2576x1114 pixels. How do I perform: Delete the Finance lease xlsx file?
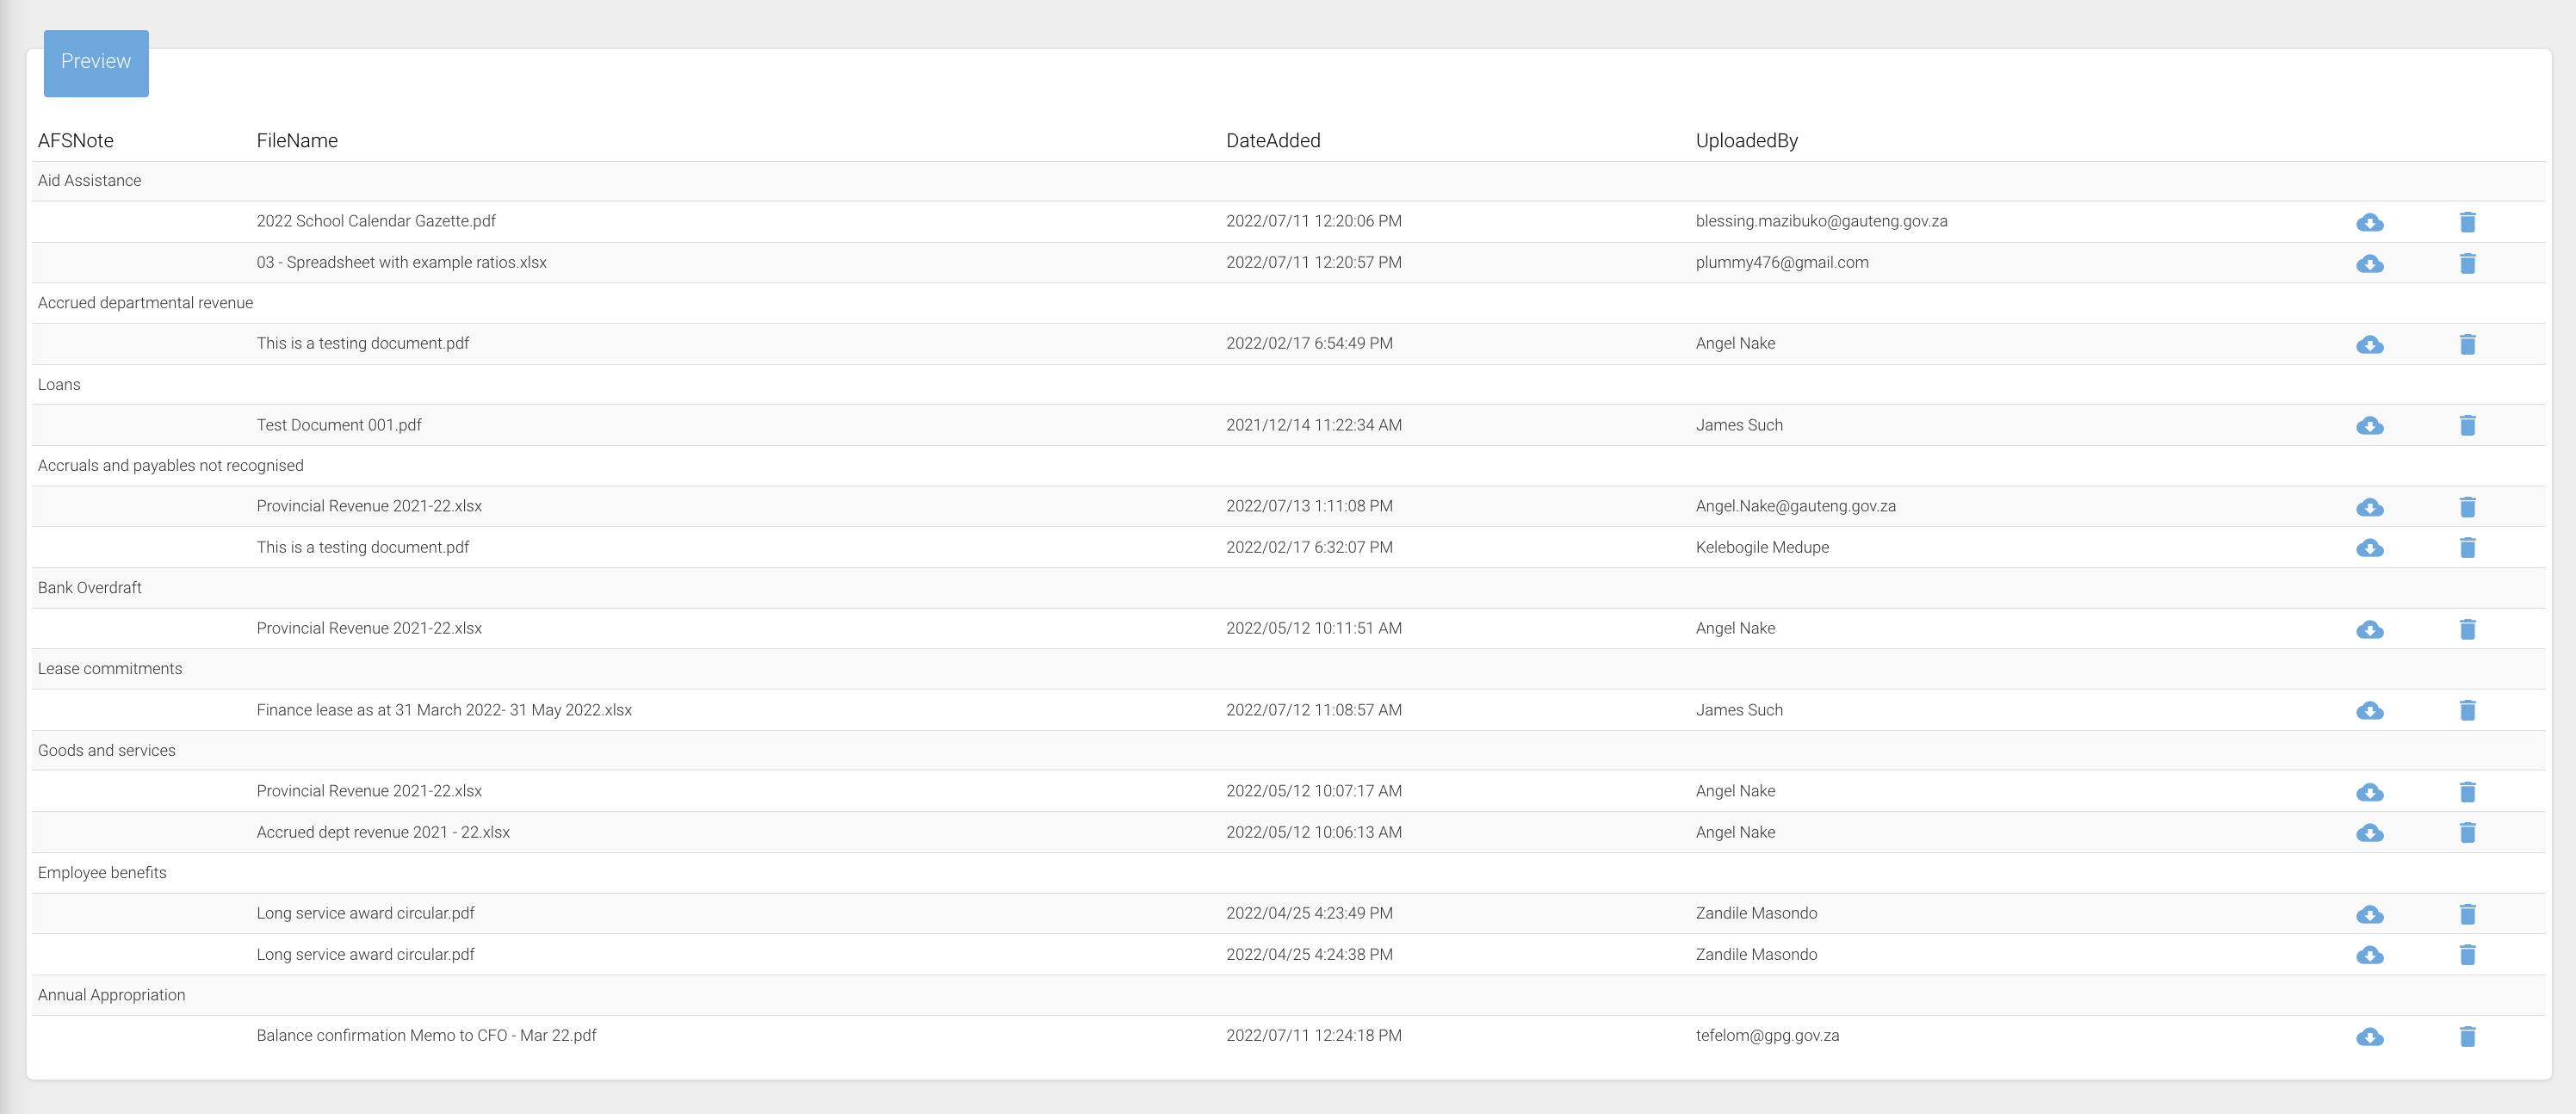pyautogui.click(x=2467, y=710)
